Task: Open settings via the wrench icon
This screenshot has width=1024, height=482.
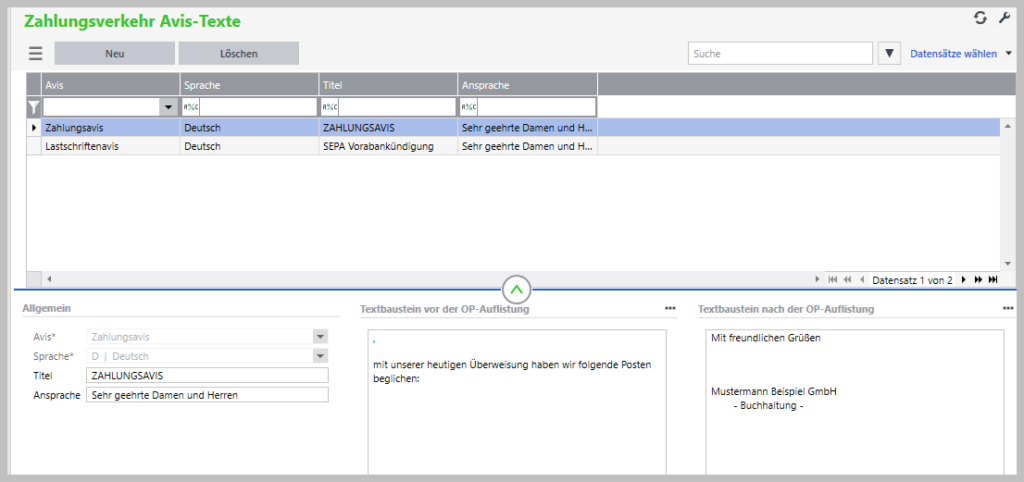Action: 1004,18
